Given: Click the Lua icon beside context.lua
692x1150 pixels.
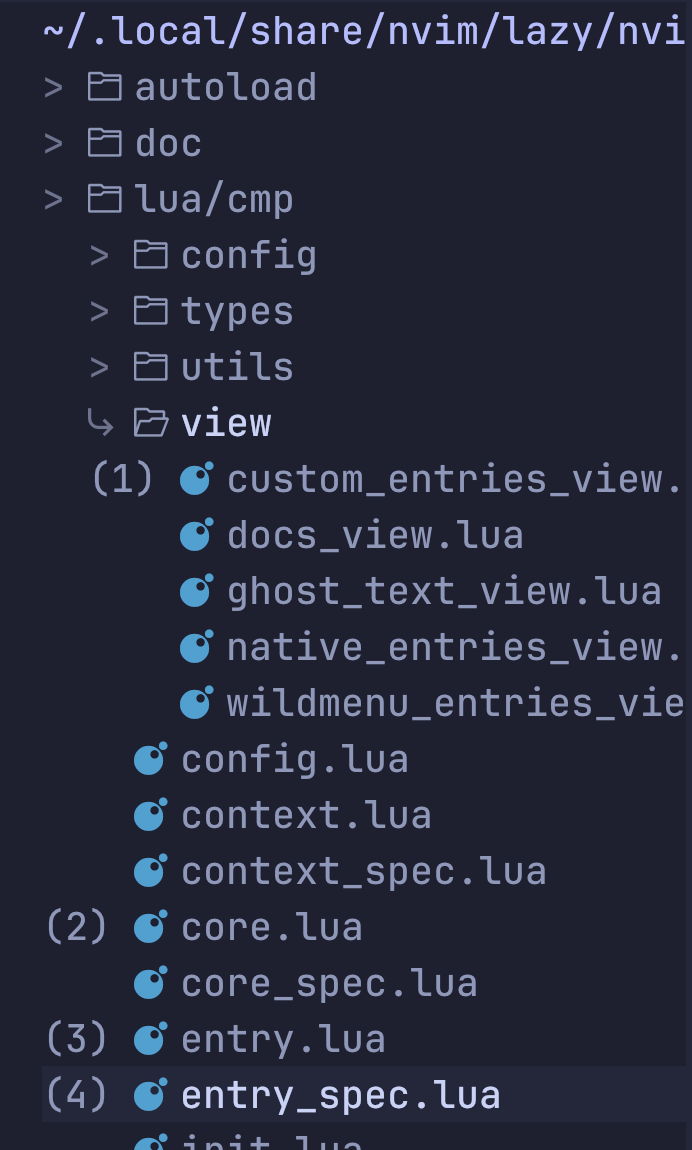Looking at the screenshot, I should pyautogui.click(x=150, y=815).
